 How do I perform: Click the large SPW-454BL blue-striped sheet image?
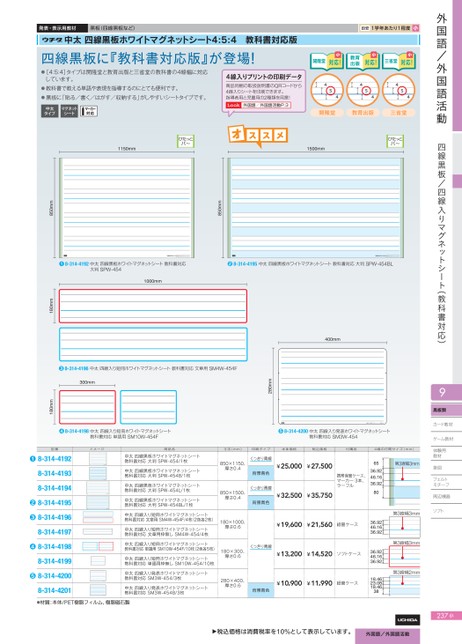tap(315, 208)
